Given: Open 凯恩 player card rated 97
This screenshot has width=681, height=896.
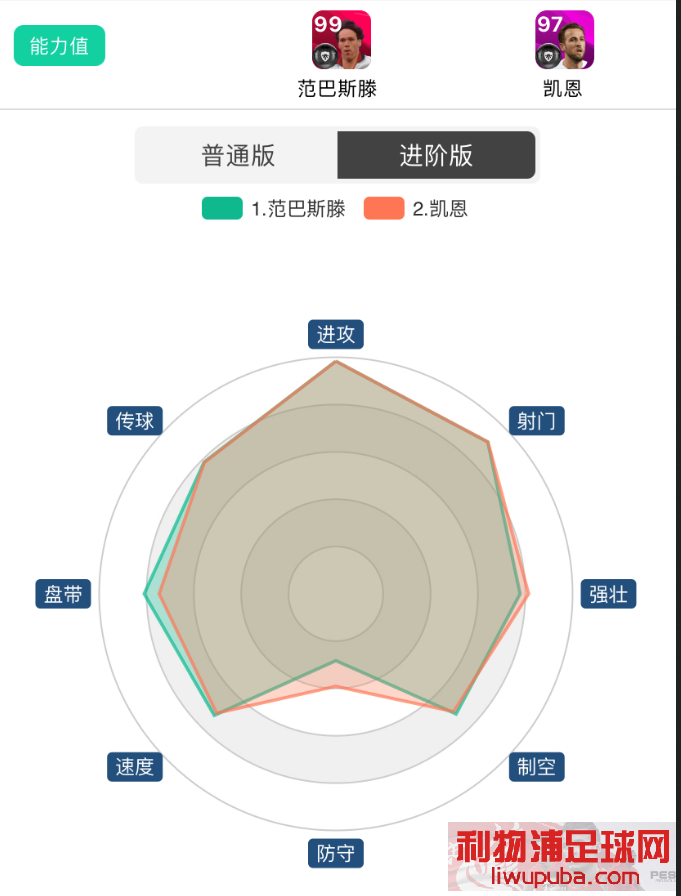Looking at the screenshot, I should pyautogui.click(x=564, y=40).
